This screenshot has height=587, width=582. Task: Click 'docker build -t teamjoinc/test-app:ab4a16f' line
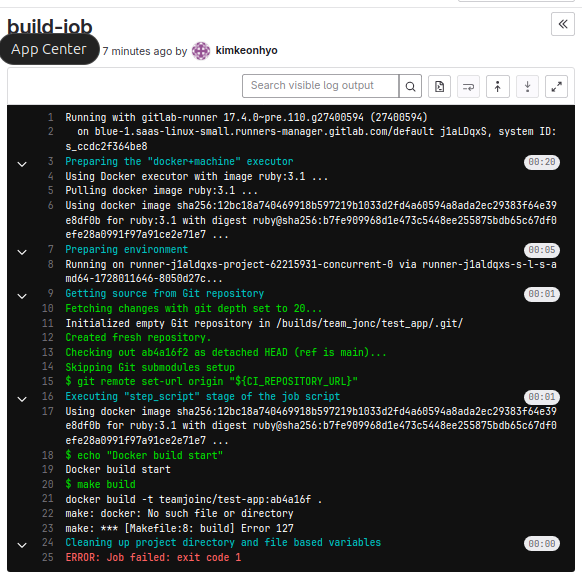click(x=194, y=499)
